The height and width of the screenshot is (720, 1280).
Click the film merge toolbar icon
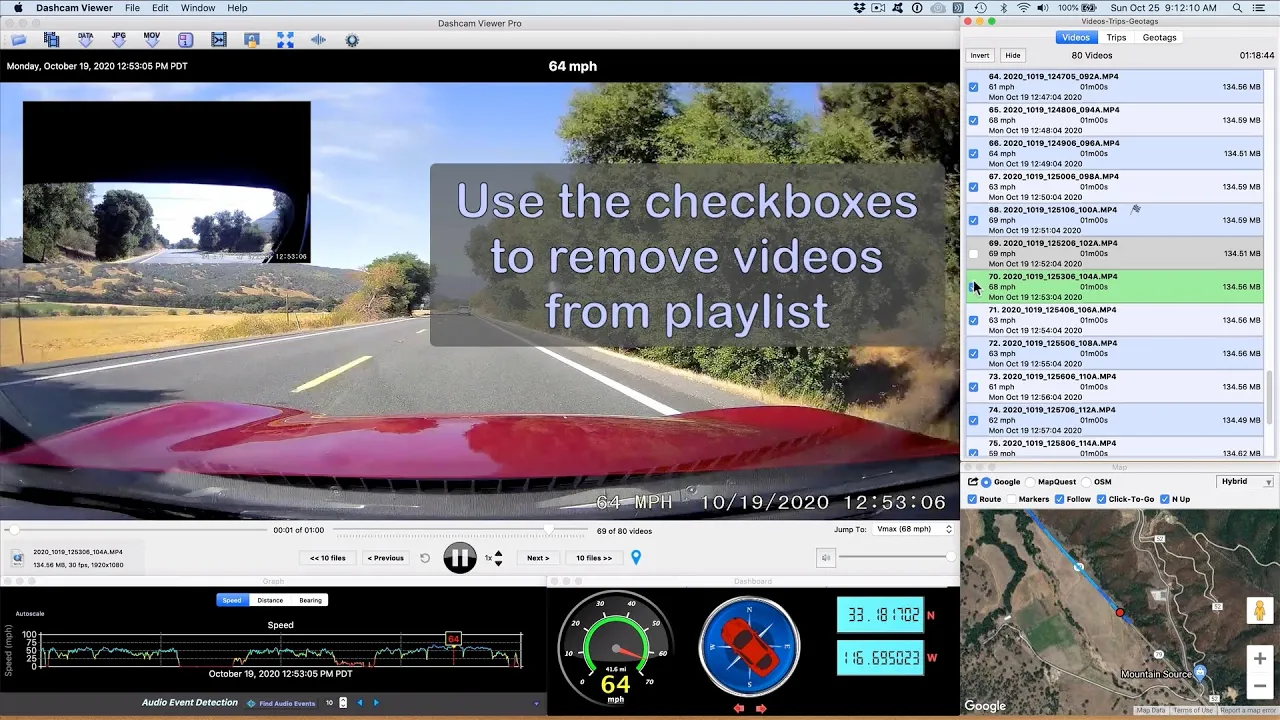[219, 40]
